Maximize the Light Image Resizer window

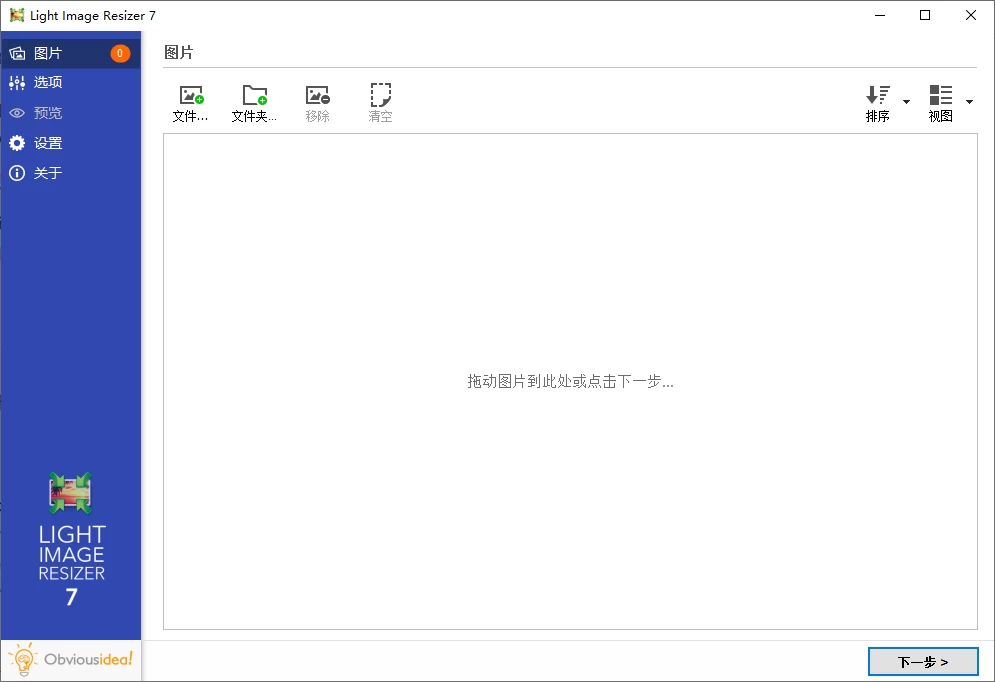click(x=925, y=15)
